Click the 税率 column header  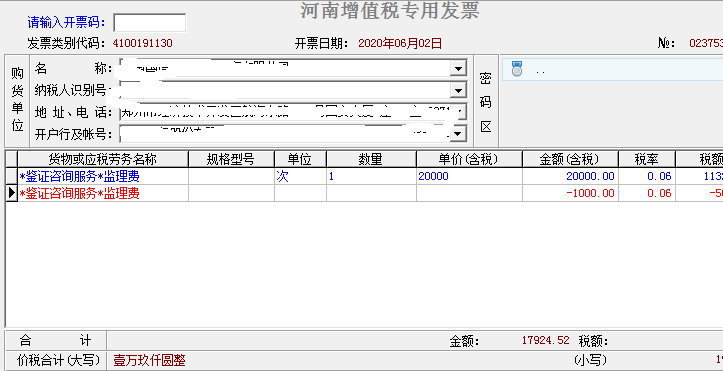pyautogui.click(x=647, y=159)
